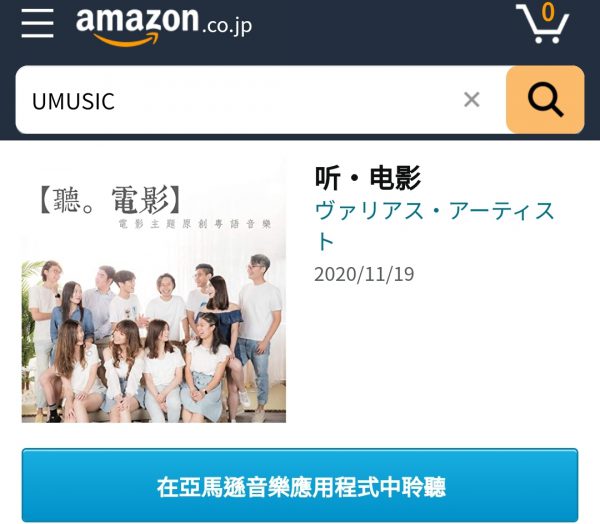Viewport: 600px width, 524px height.
Task: Open the ヴァリアス・アーティスト artist link
Action: (435, 226)
